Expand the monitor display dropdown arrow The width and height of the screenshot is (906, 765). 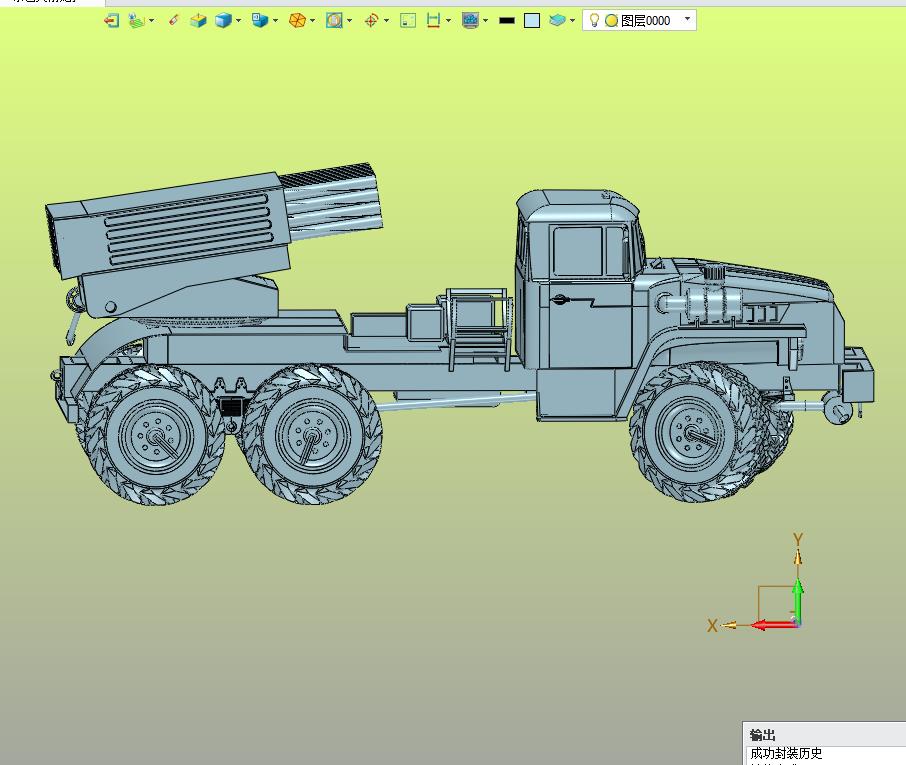[x=485, y=21]
